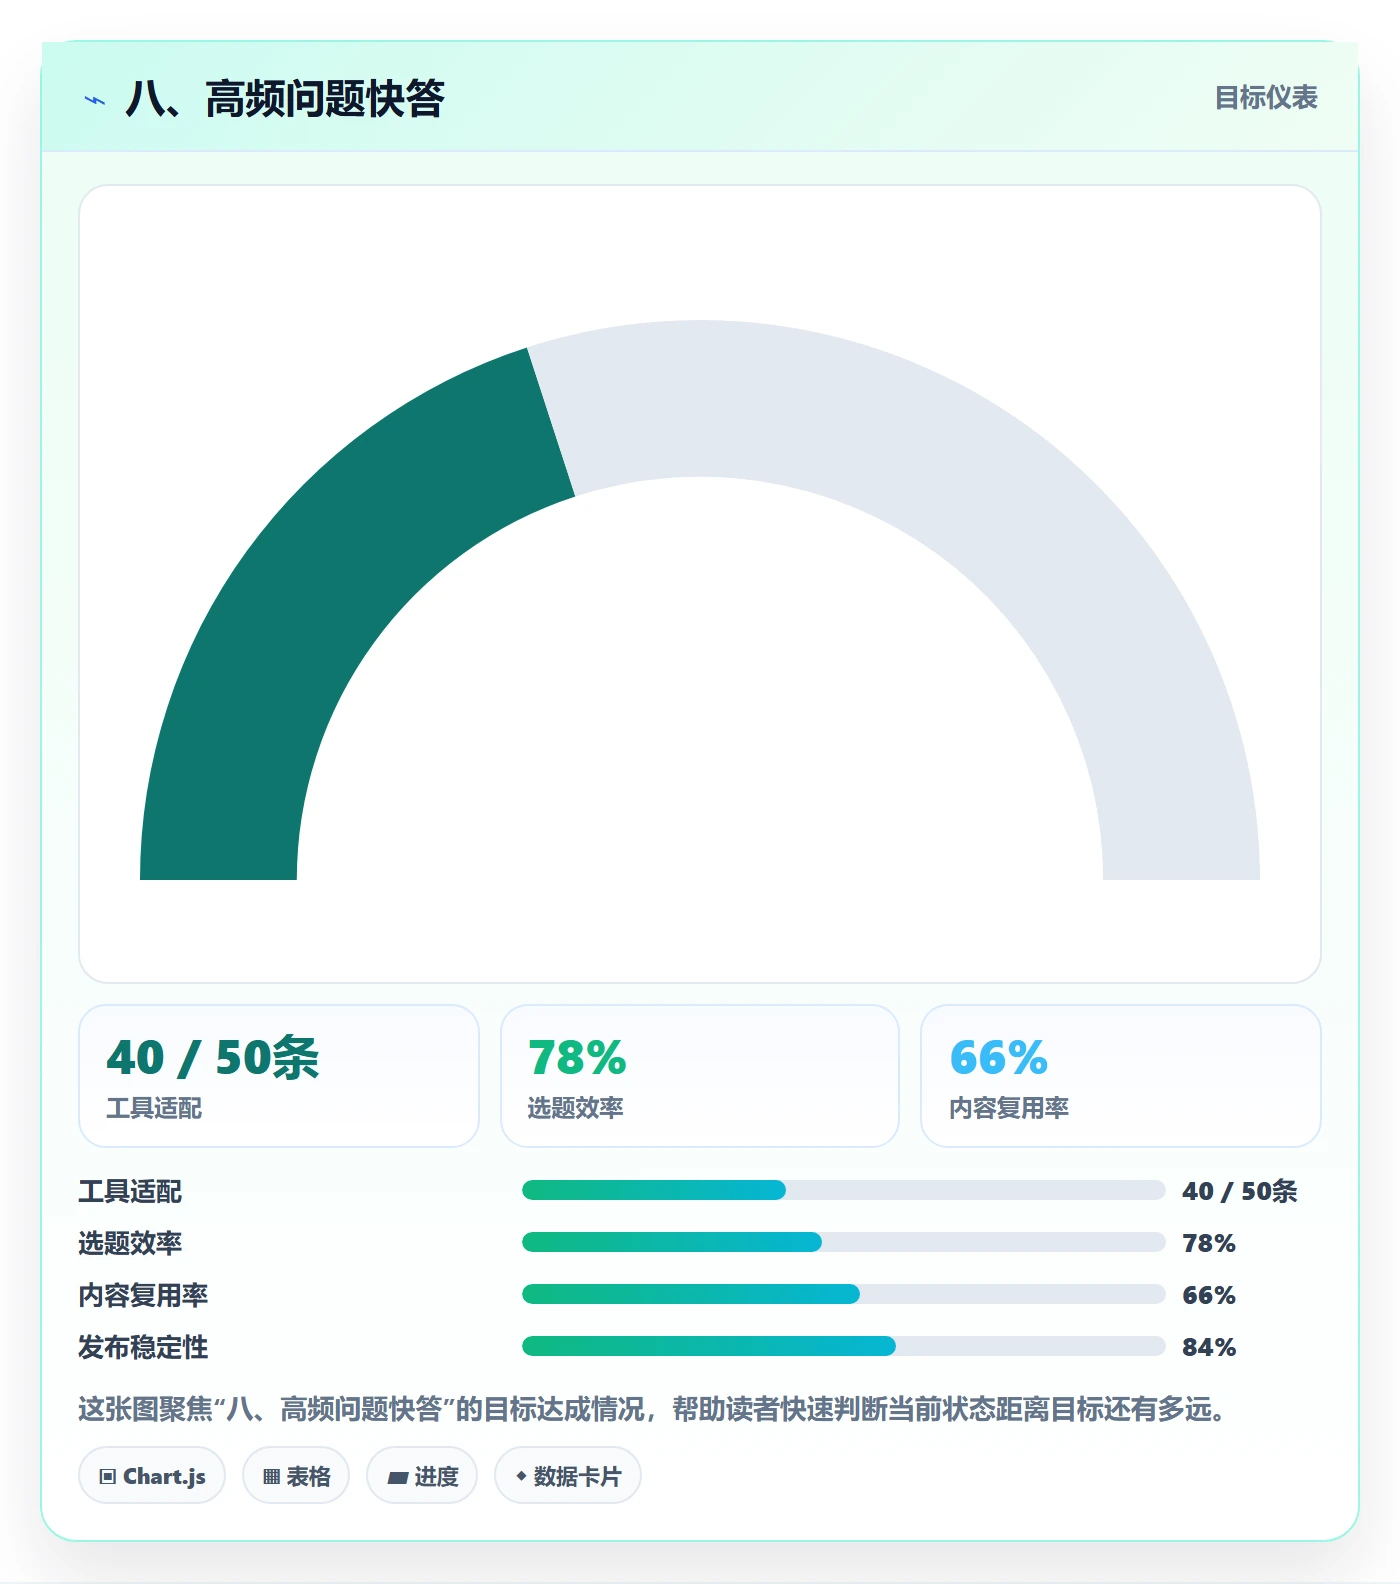Select the 表格 tag chip

tap(296, 1475)
